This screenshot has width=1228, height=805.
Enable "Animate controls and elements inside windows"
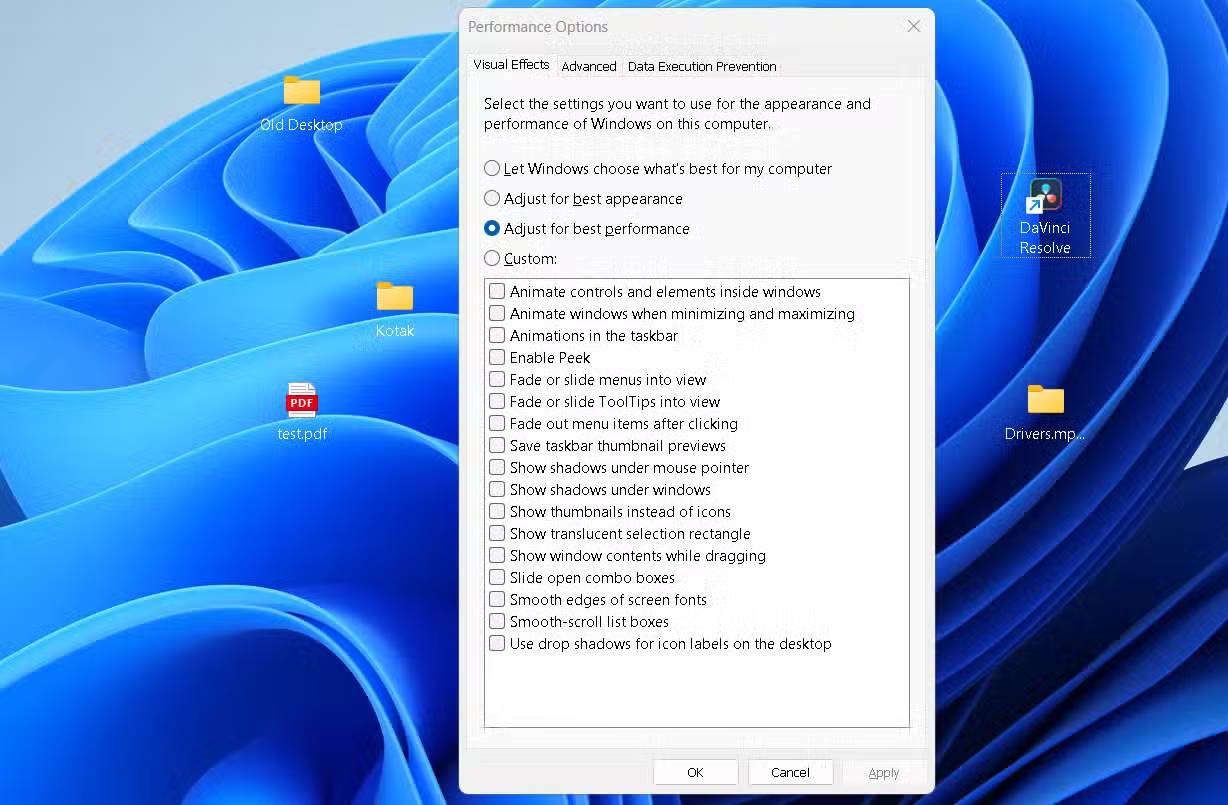497,291
